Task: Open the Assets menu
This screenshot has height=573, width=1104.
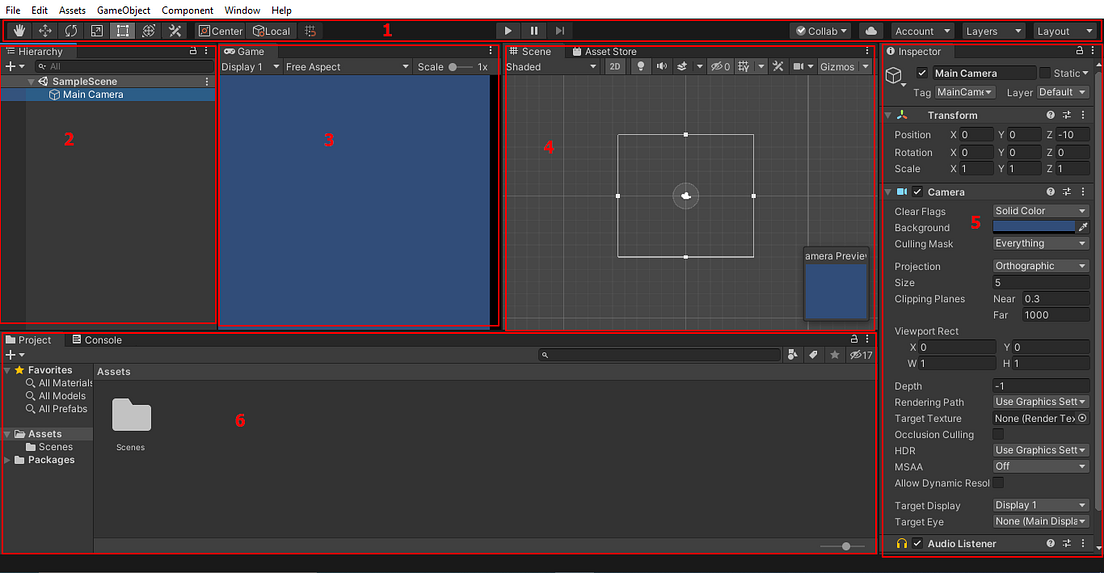Action: tap(72, 10)
